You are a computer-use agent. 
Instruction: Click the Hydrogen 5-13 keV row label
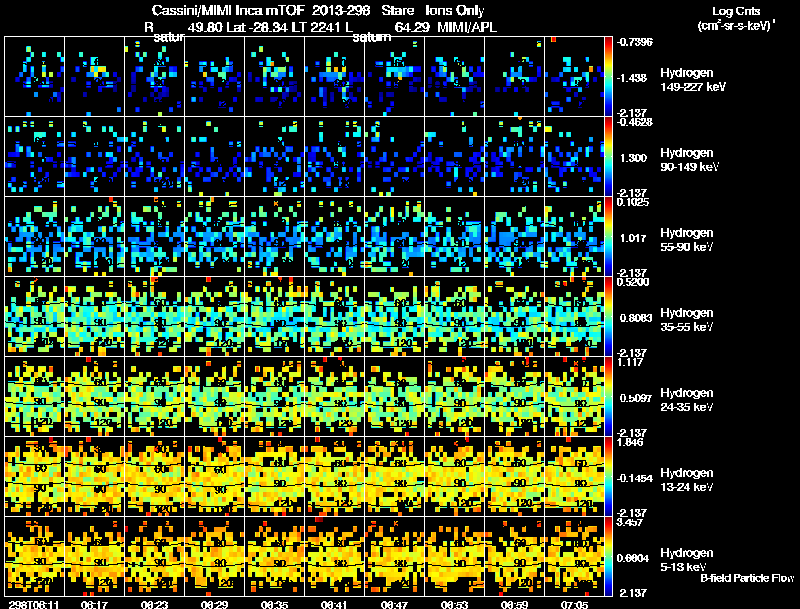click(x=686, y=560)
